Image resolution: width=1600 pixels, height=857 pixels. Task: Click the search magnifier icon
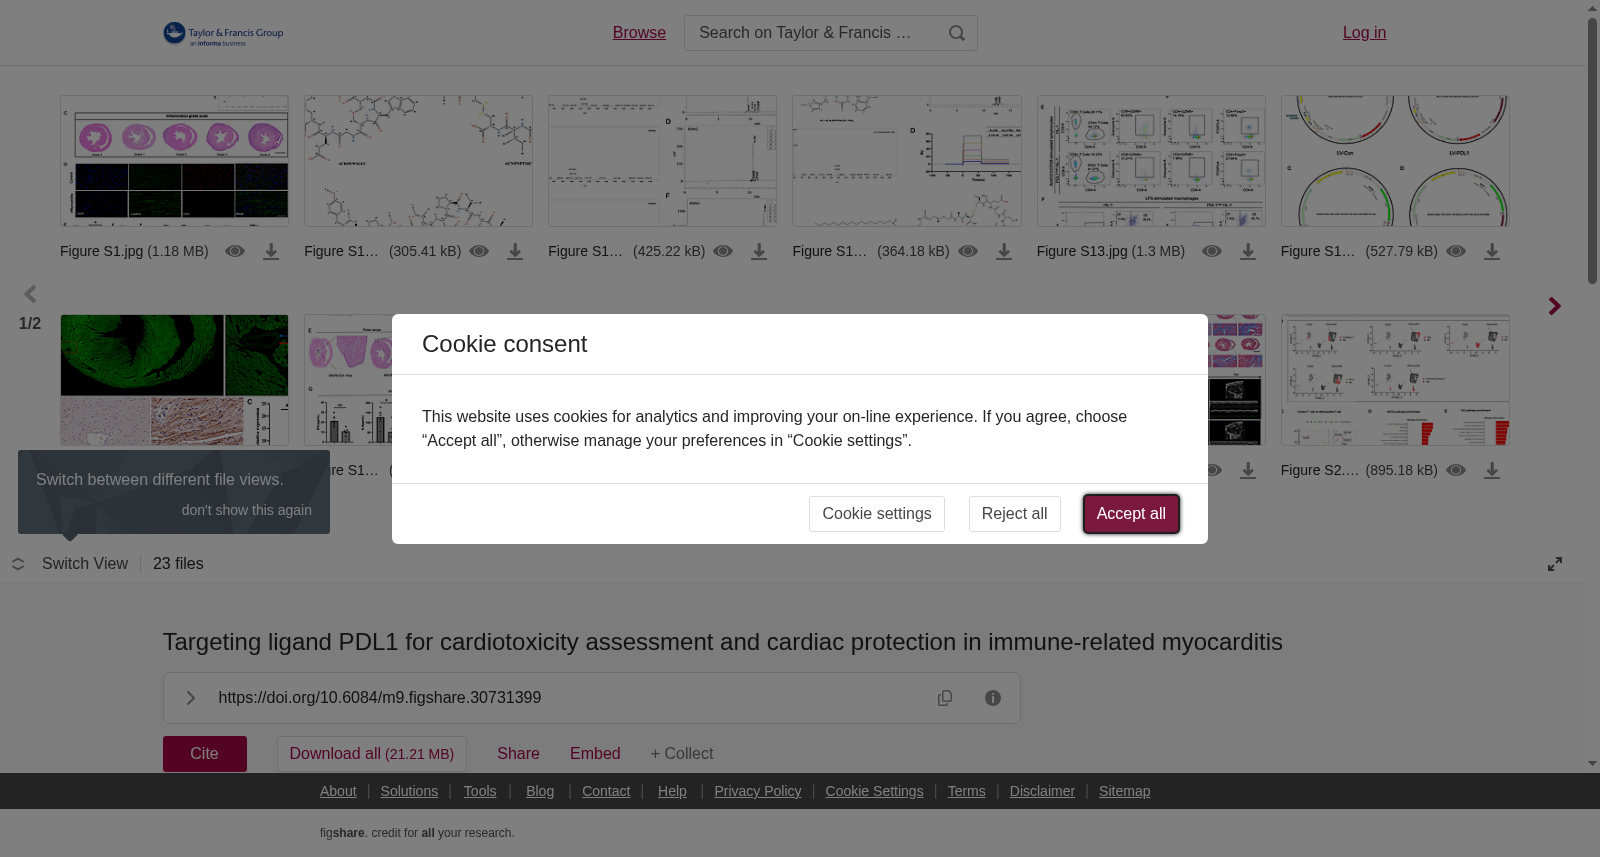(957, 33)
